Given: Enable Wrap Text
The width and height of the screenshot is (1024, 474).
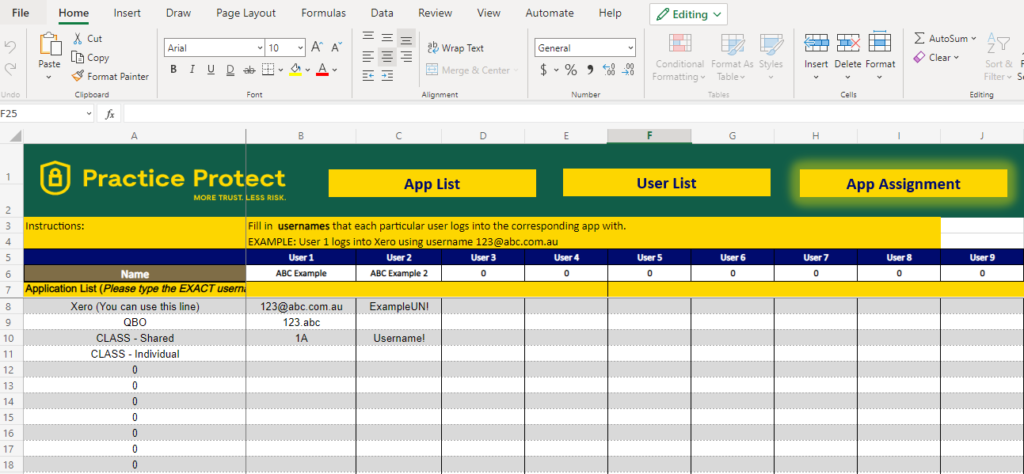Looking at the screenshot, I should (x=455, y=48).
